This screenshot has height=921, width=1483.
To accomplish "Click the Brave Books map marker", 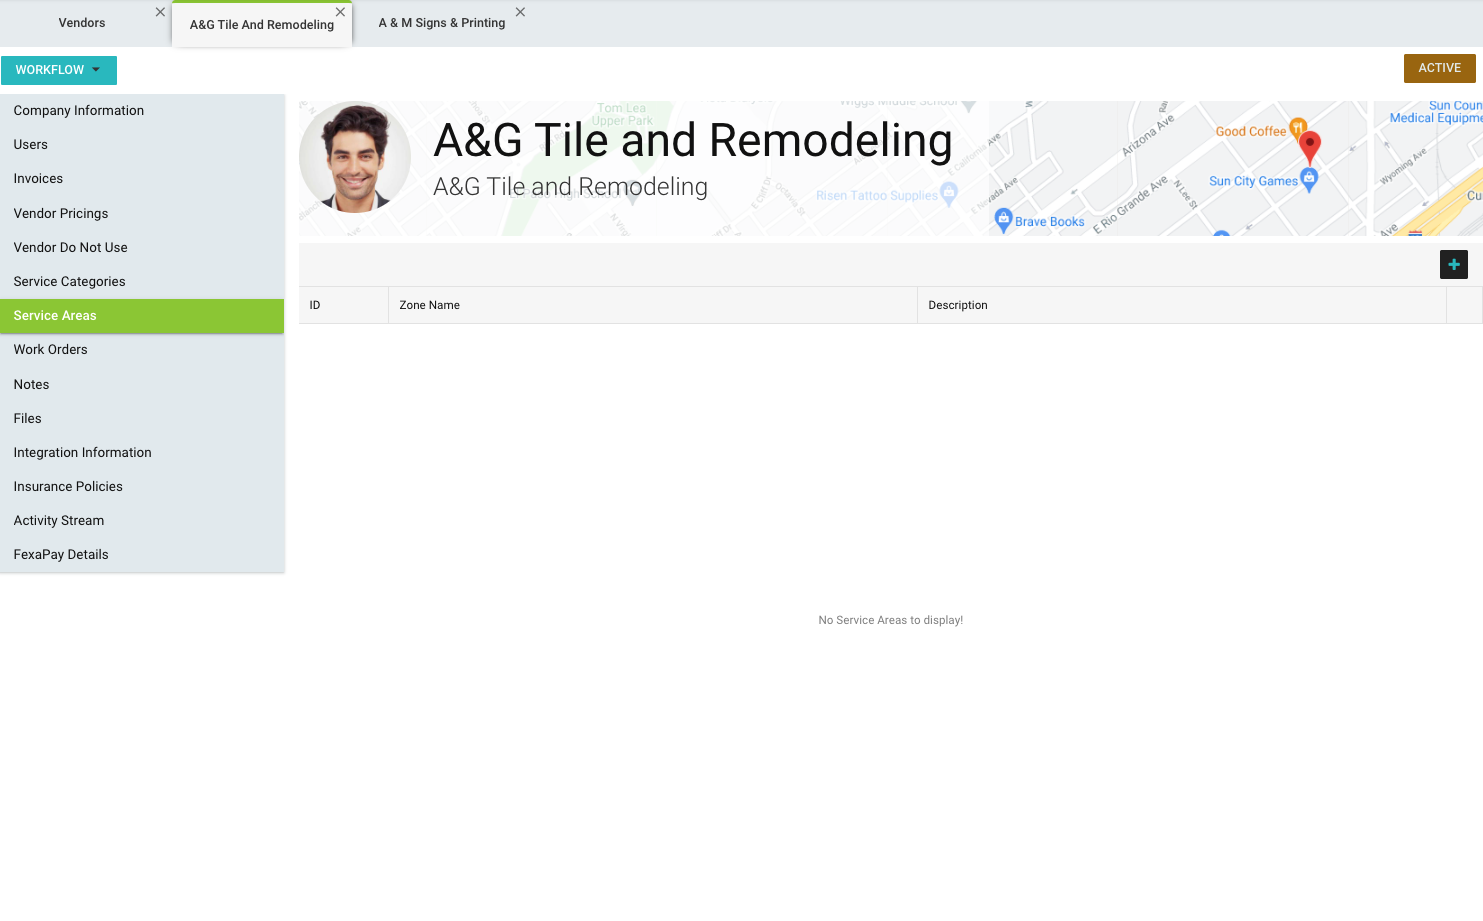I will click(1003, 220).
